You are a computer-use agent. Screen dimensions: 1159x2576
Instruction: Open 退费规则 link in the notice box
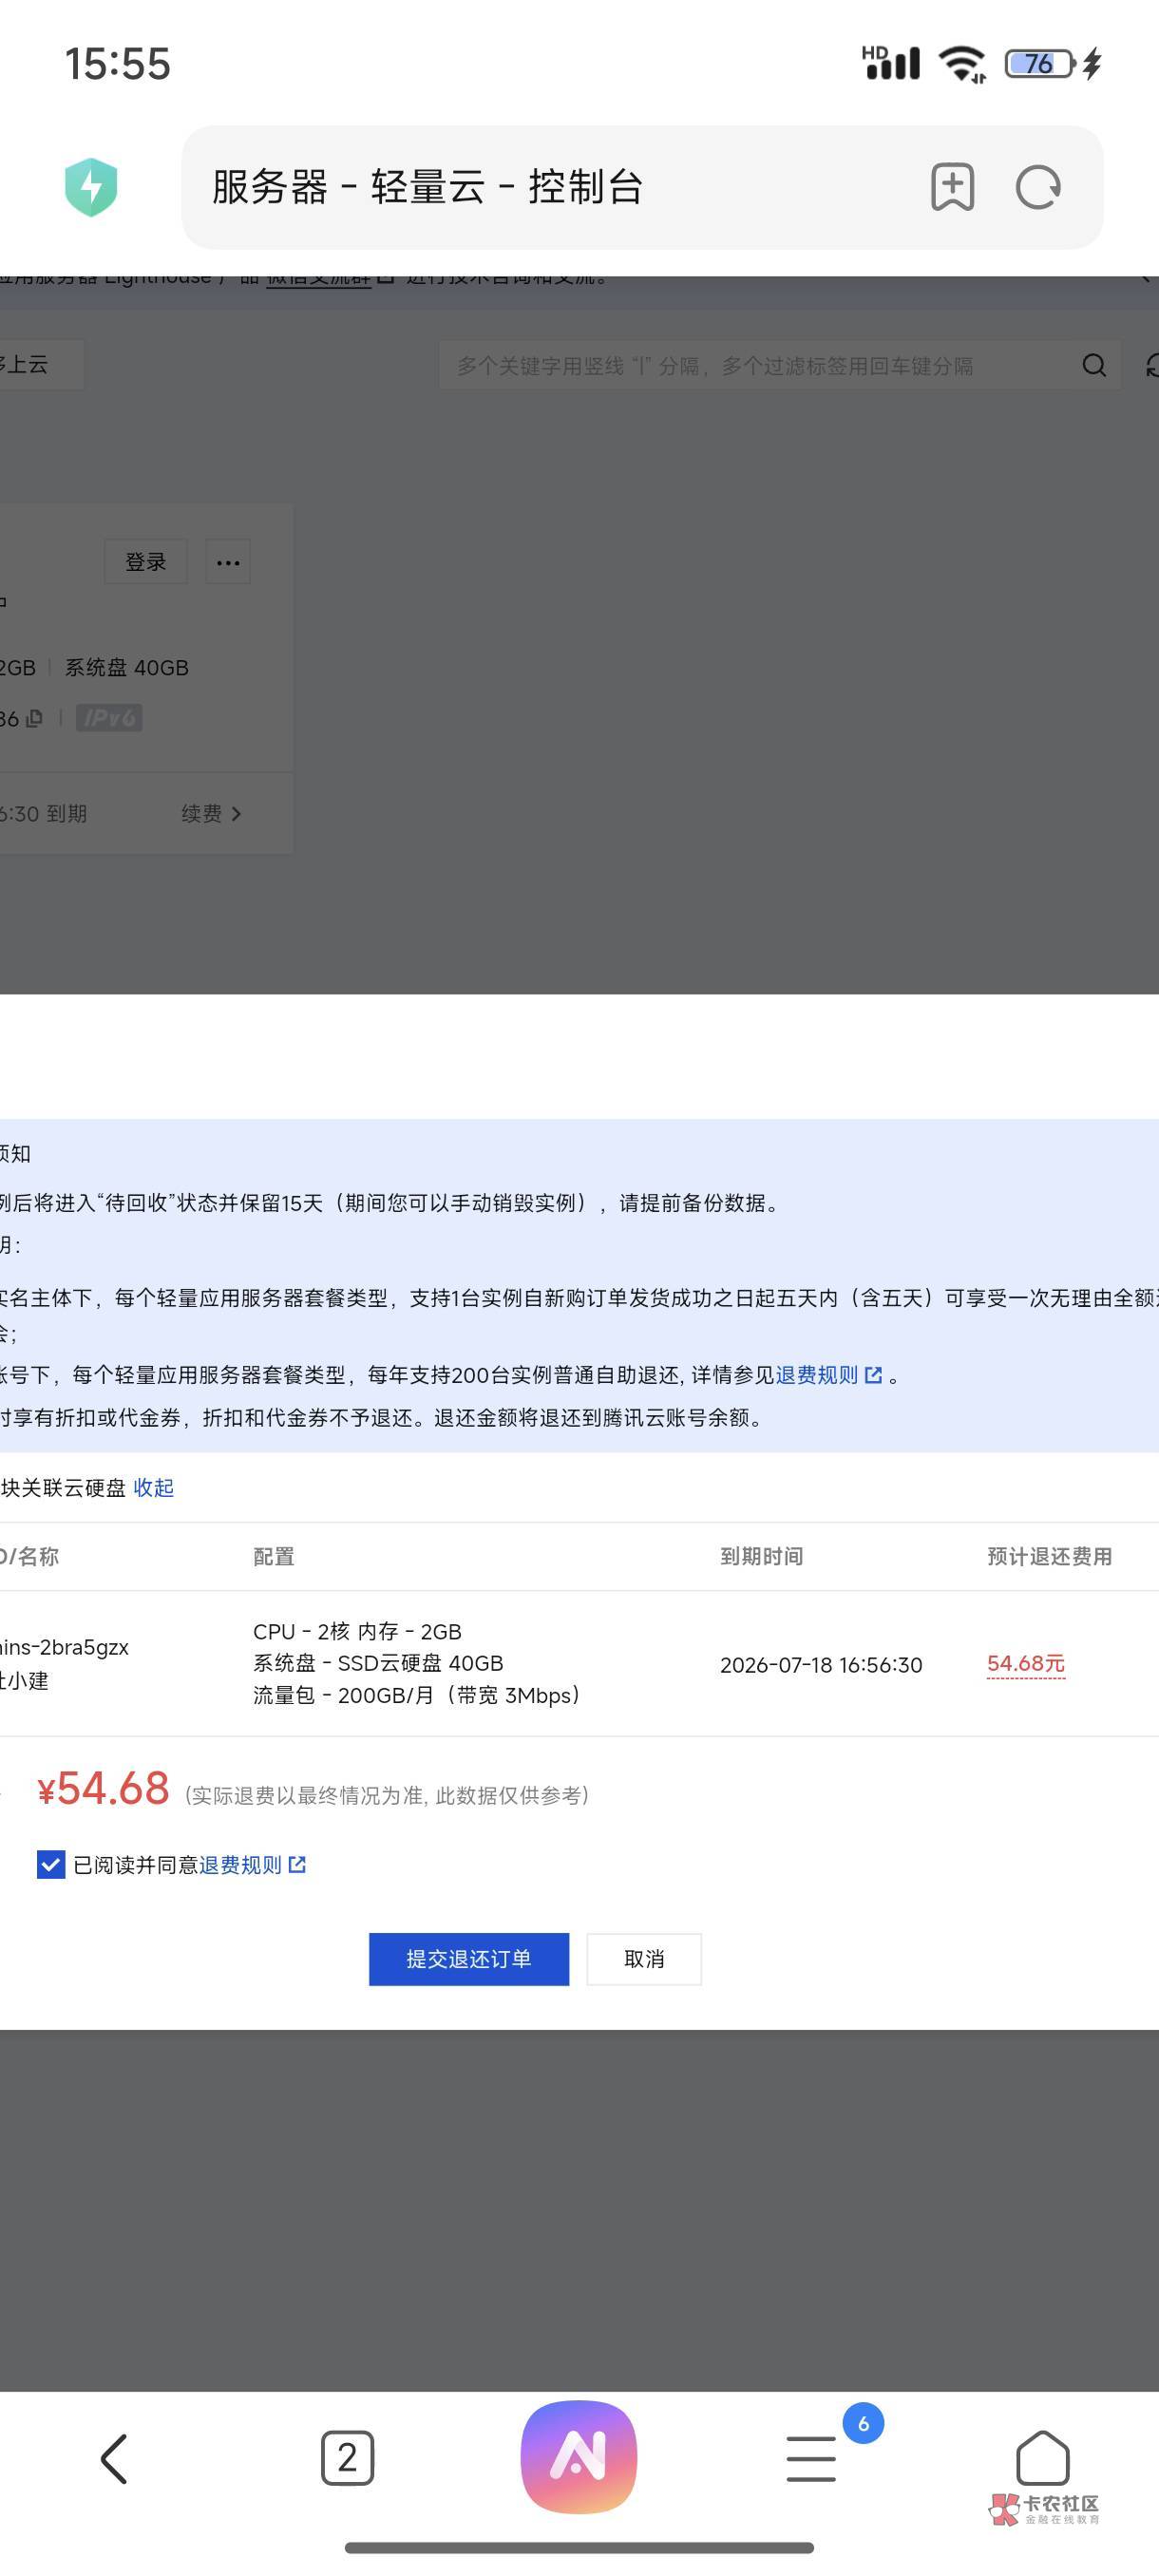point(817,1375)
